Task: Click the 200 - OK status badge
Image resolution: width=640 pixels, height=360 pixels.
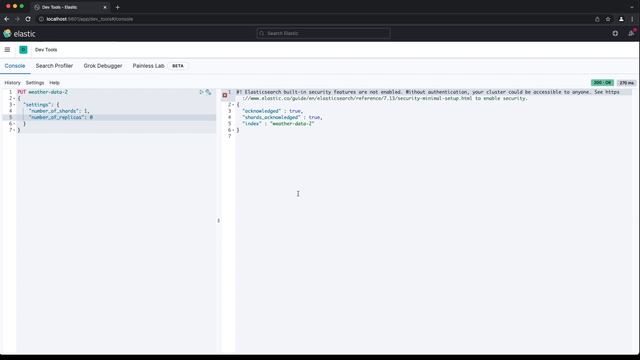Action: [602, 83]
